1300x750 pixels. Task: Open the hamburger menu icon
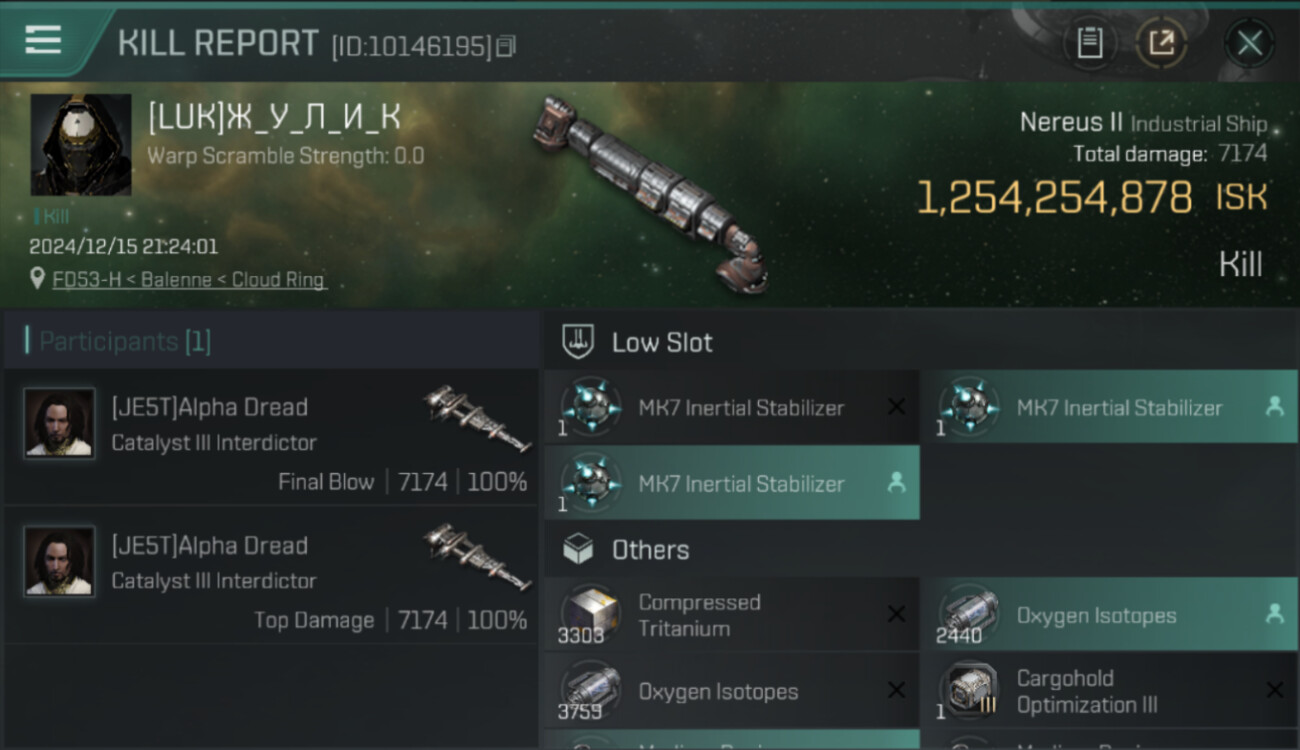[x=43, y=40]
